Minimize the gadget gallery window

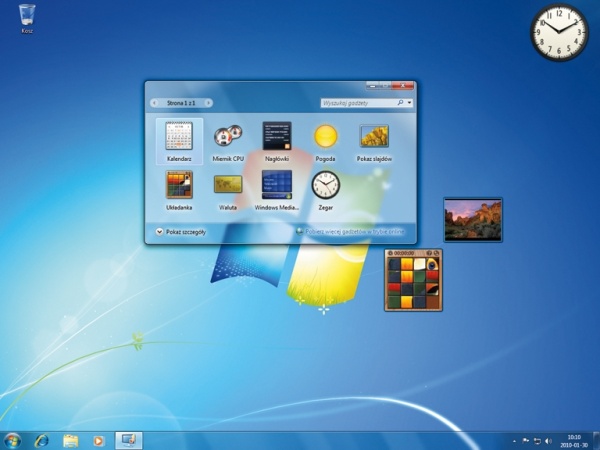[x=373, y=86]
